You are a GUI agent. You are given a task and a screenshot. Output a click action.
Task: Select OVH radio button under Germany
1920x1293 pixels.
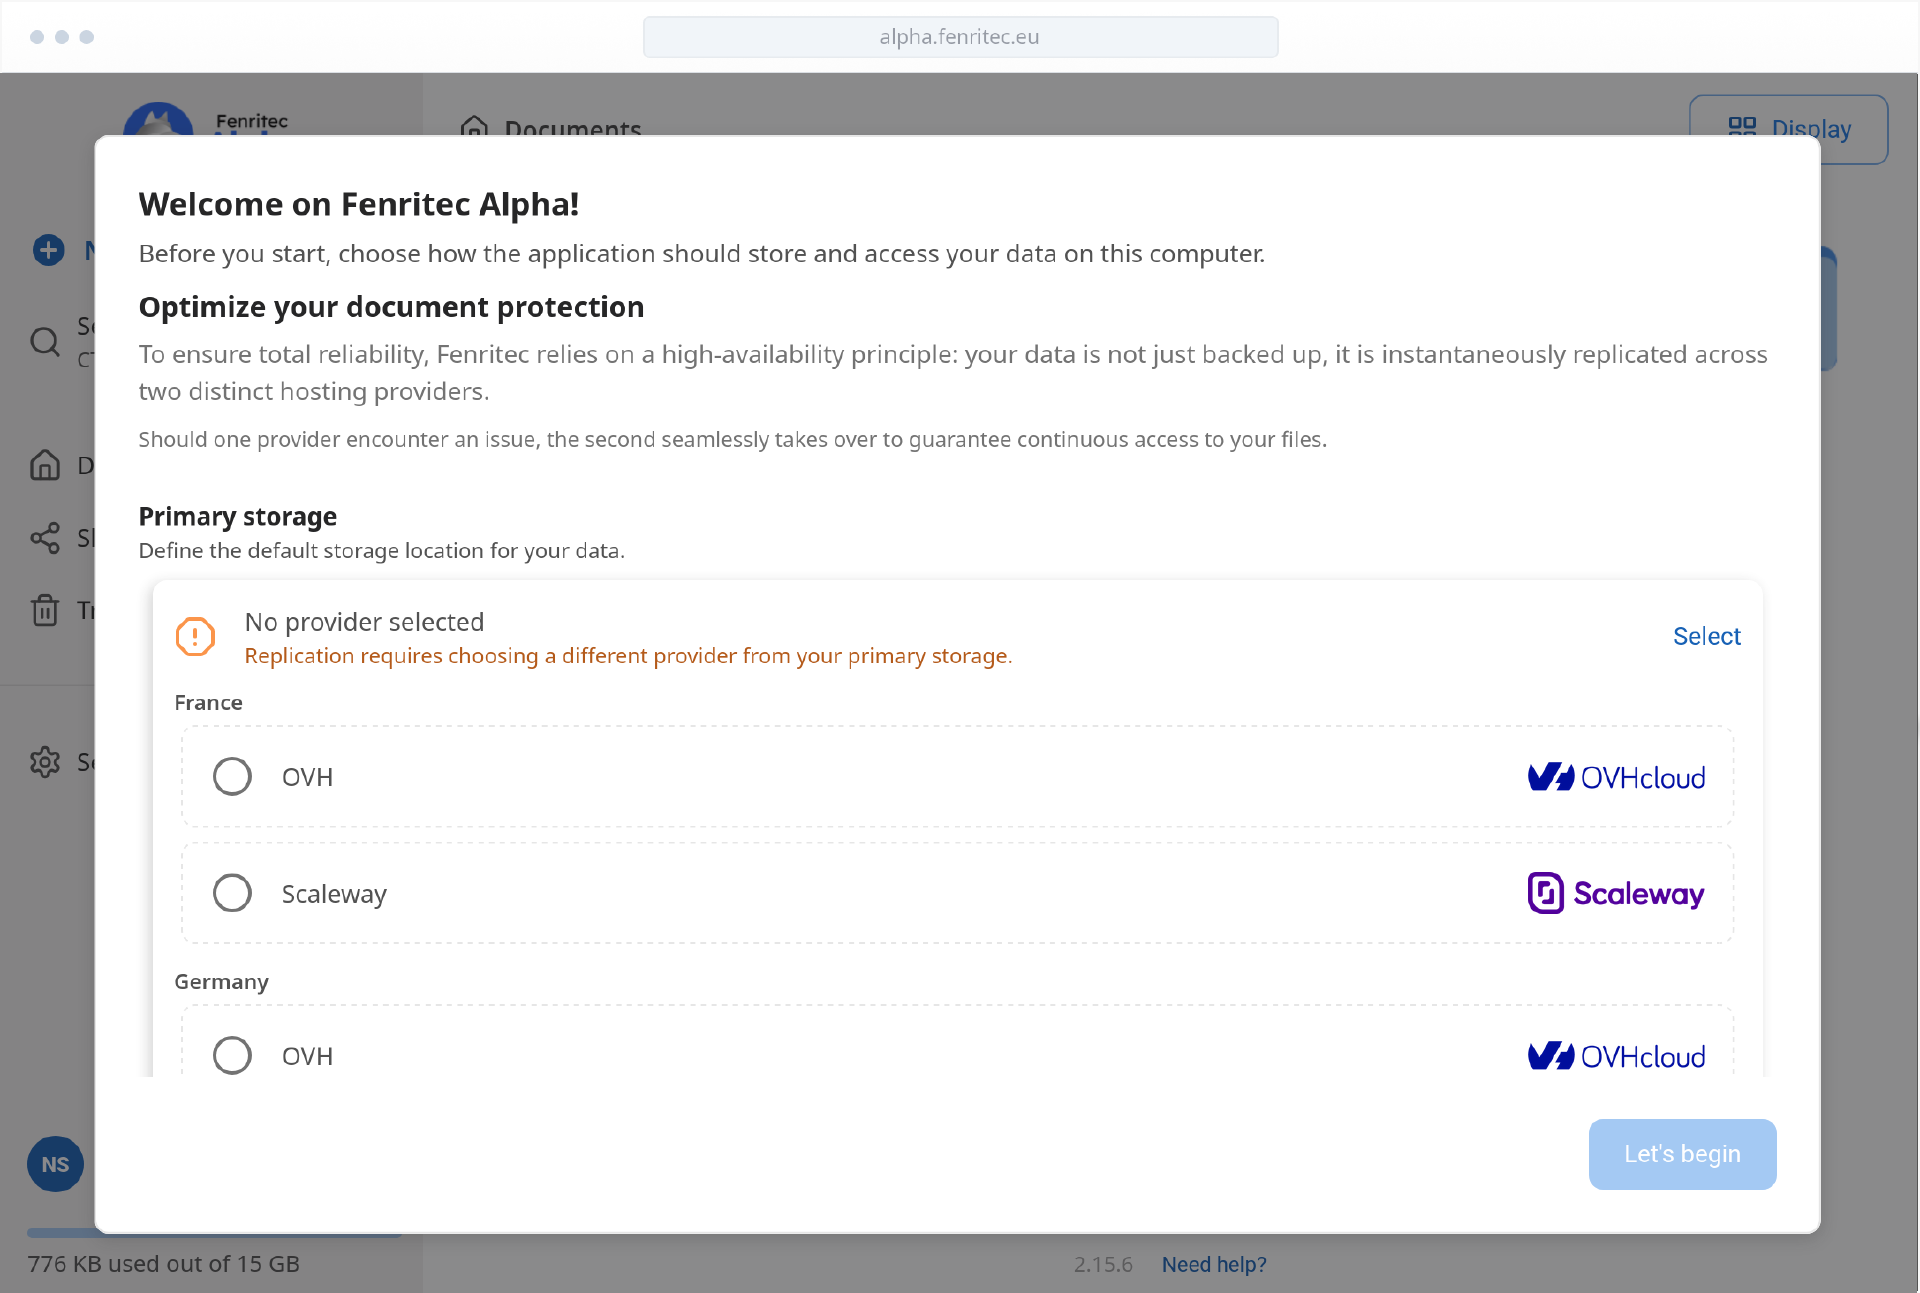coord(232,1055)
